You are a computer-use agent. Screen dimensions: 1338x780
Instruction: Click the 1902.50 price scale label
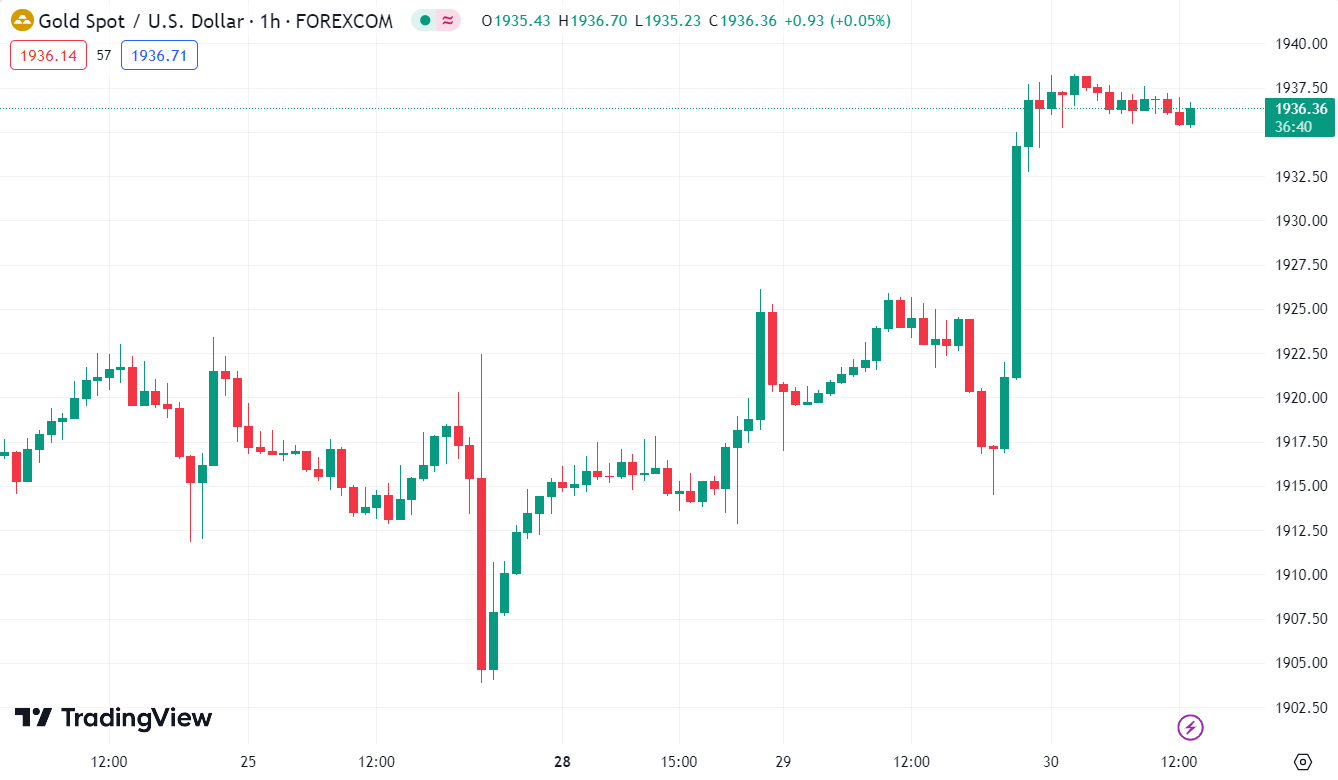[1301, 707]
